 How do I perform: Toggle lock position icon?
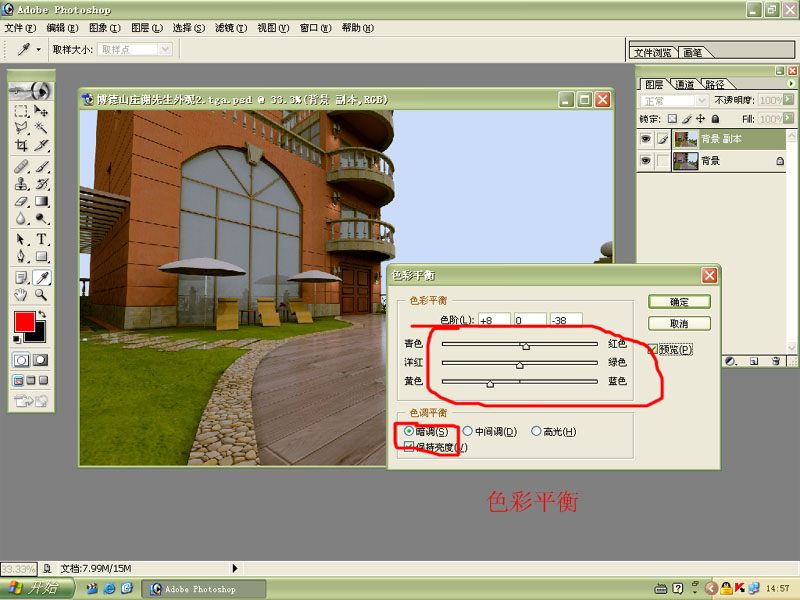point(701,119)
